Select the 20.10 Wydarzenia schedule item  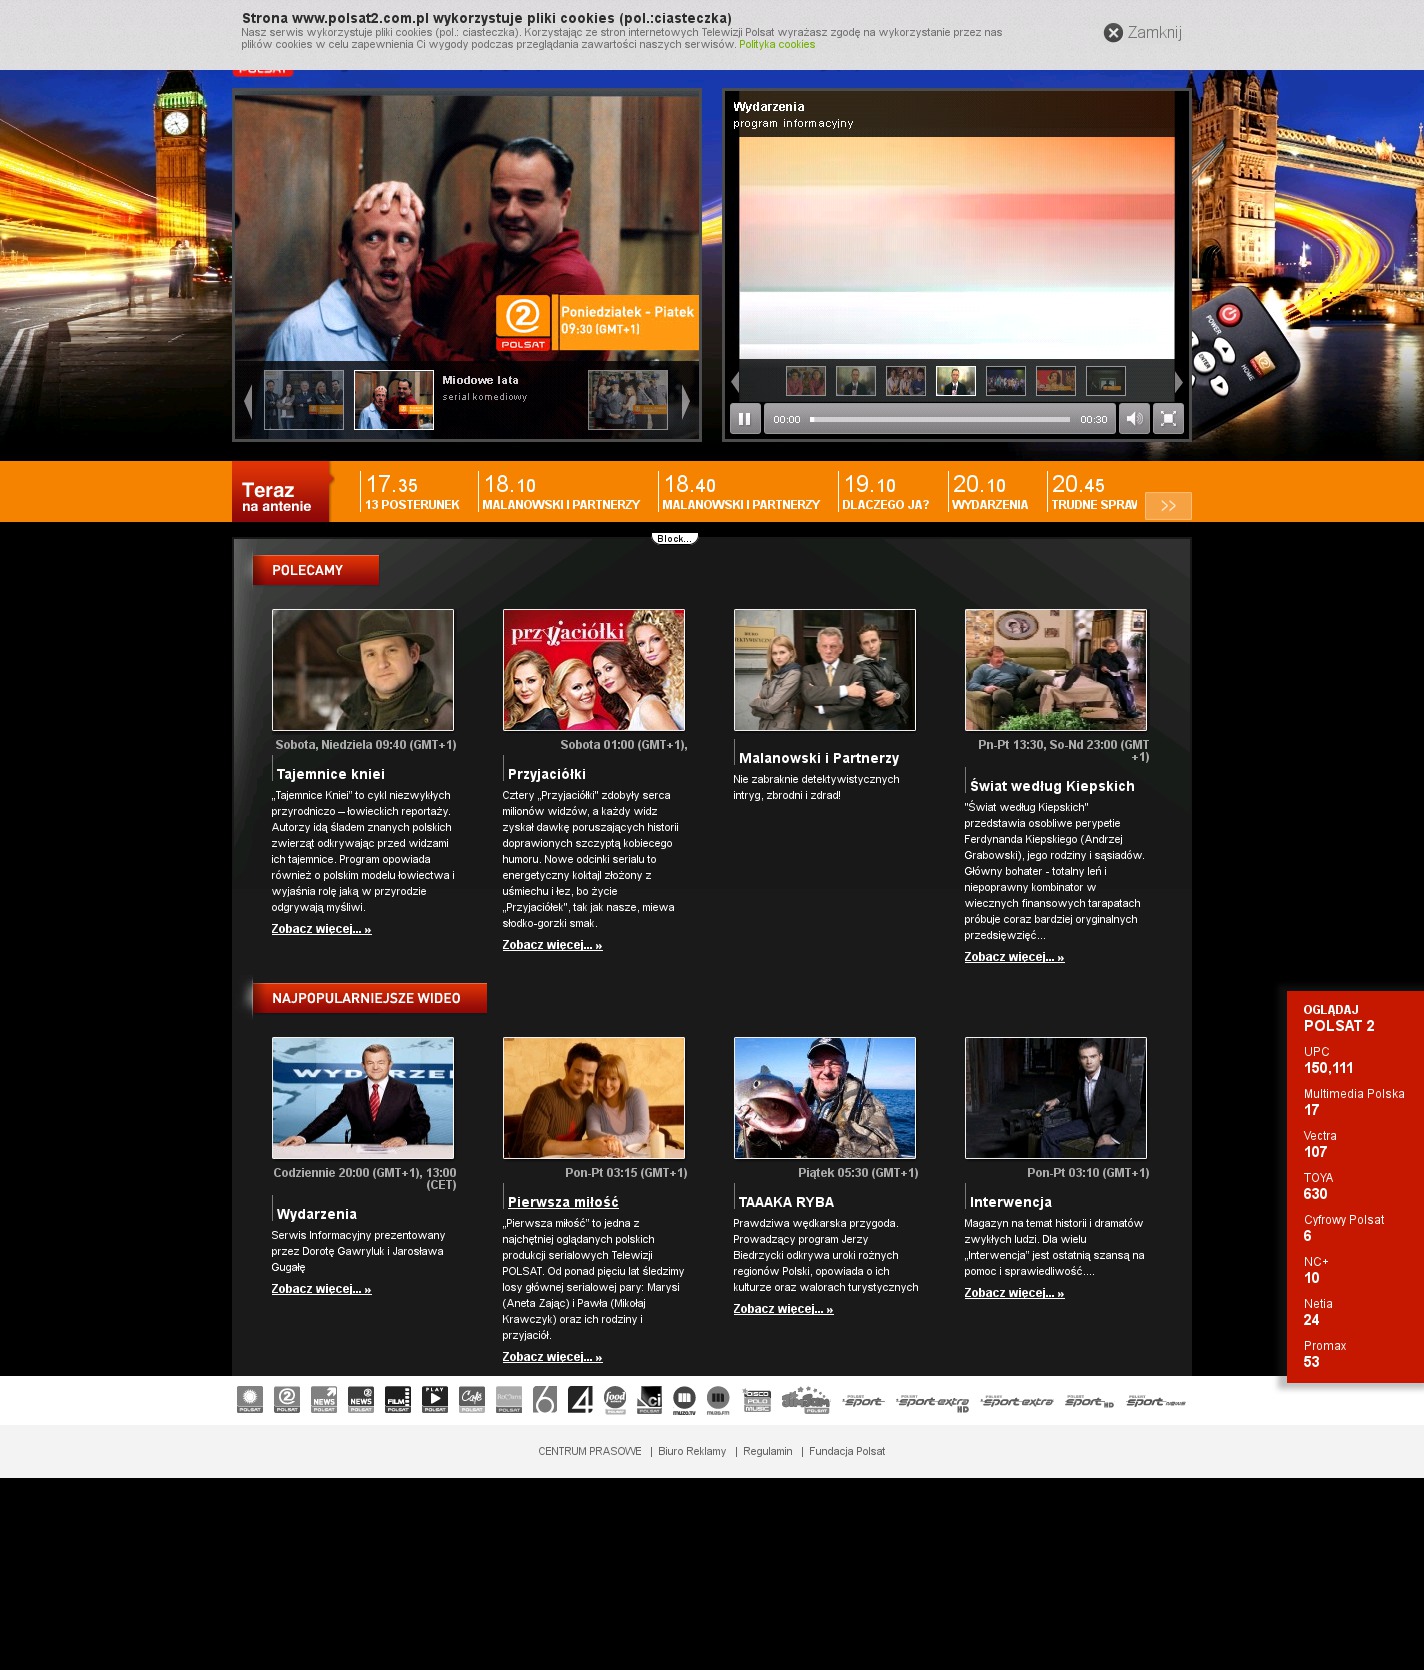[x=990, y=493]
